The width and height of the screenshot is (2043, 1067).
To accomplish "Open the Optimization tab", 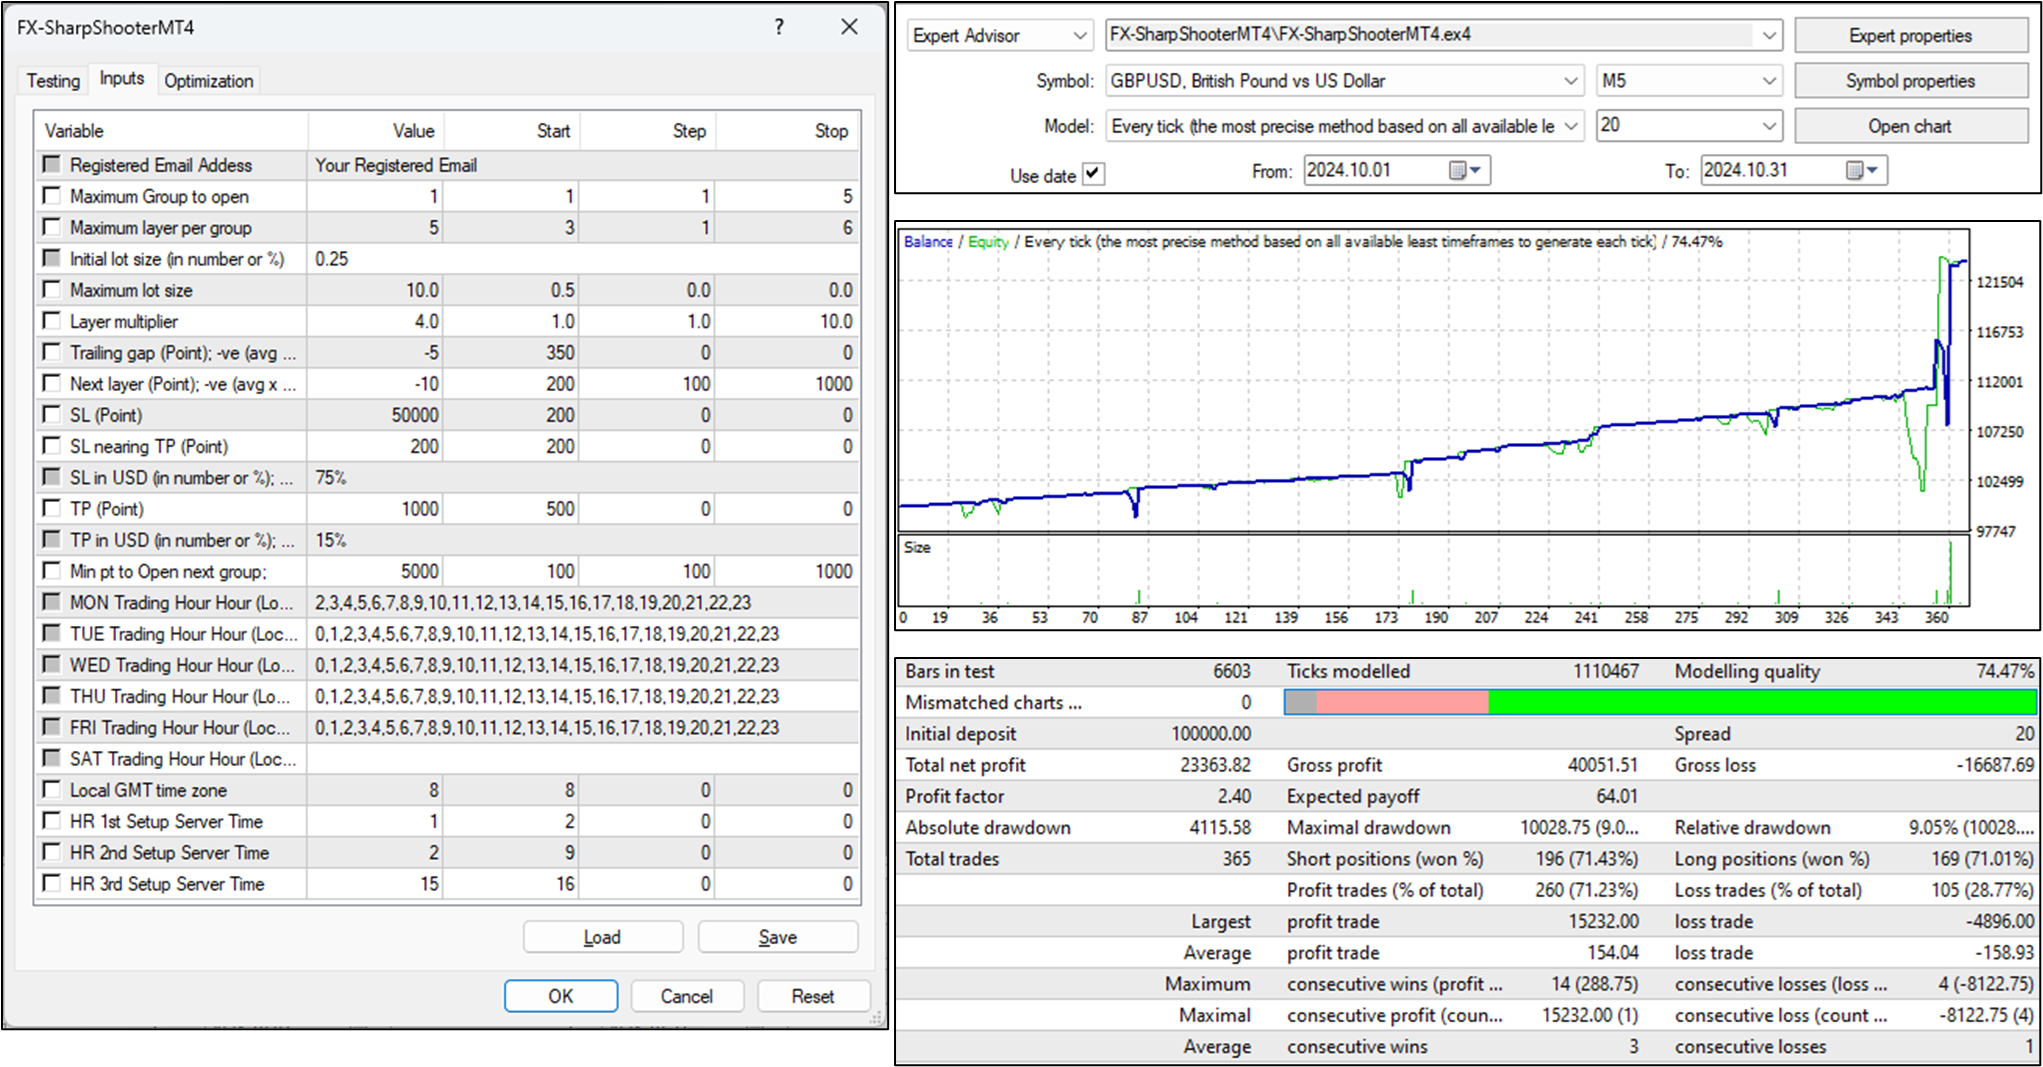I will 208,81.
